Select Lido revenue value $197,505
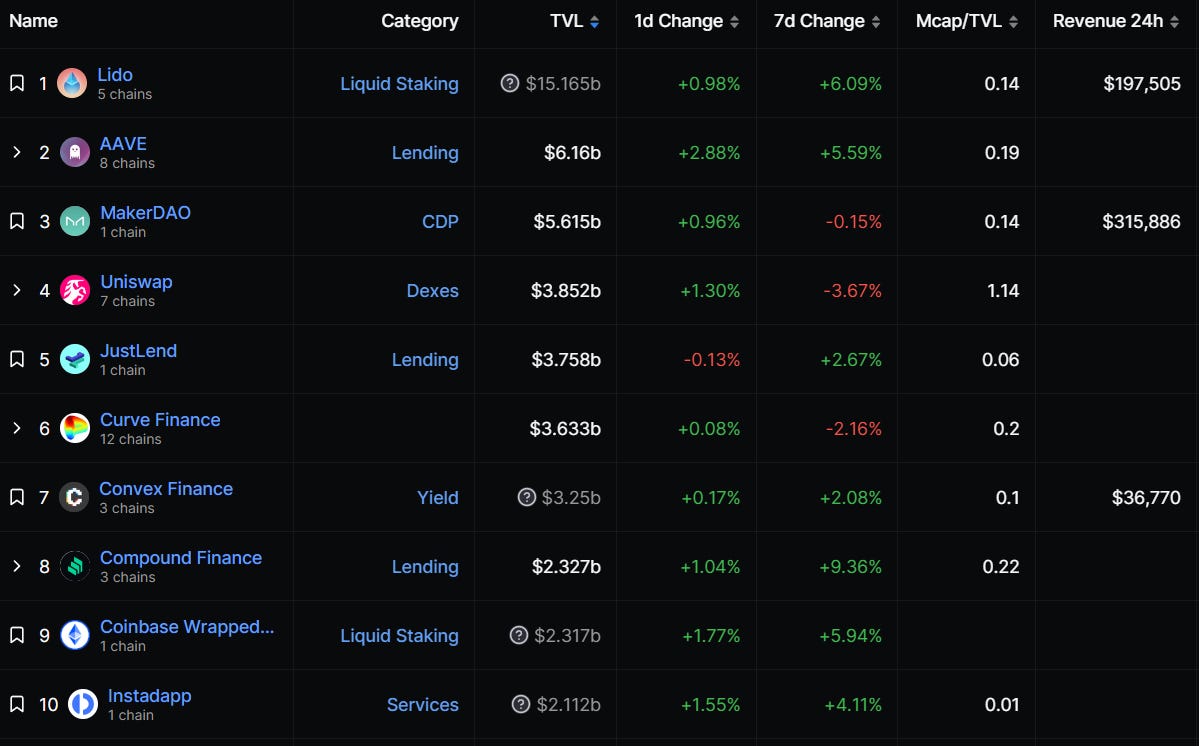This screenshot has width=1199, height=746. tap(1142, 83)
